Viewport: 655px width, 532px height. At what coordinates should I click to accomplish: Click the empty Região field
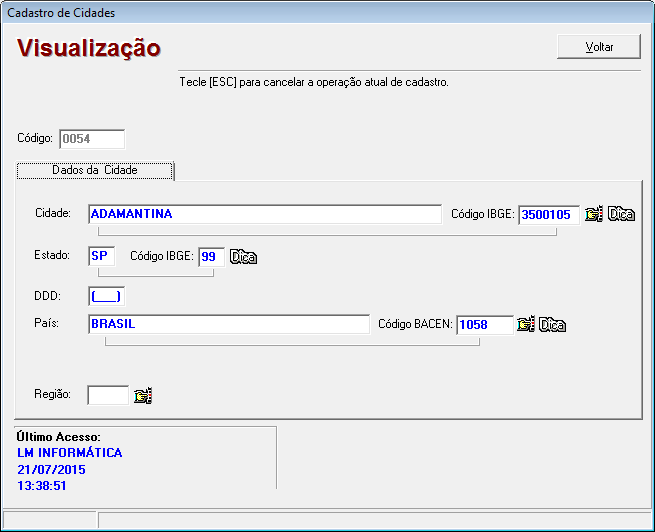click(108, 395)
